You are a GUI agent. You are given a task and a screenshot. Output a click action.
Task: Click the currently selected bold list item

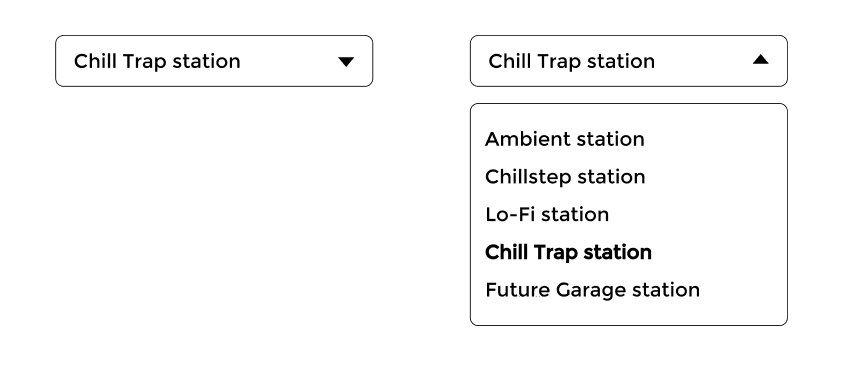coord(568,252)
